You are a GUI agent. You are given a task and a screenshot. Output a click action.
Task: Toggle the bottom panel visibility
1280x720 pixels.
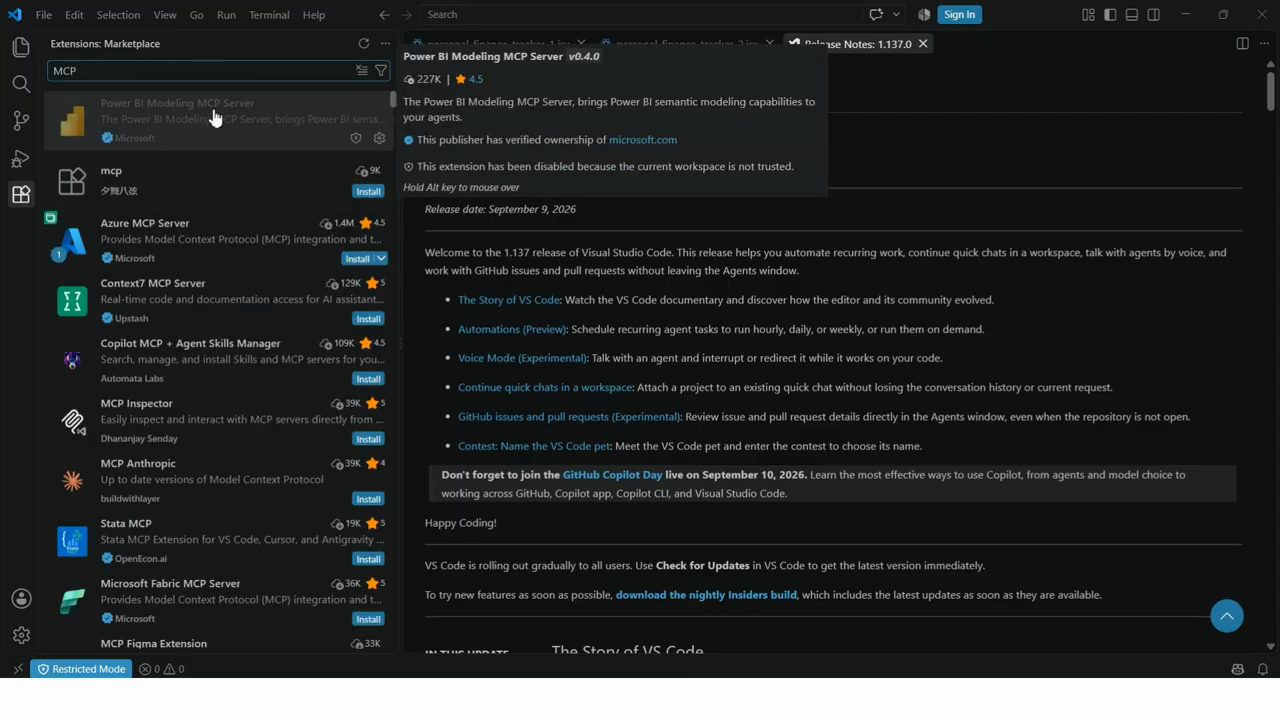[1132, 14]
